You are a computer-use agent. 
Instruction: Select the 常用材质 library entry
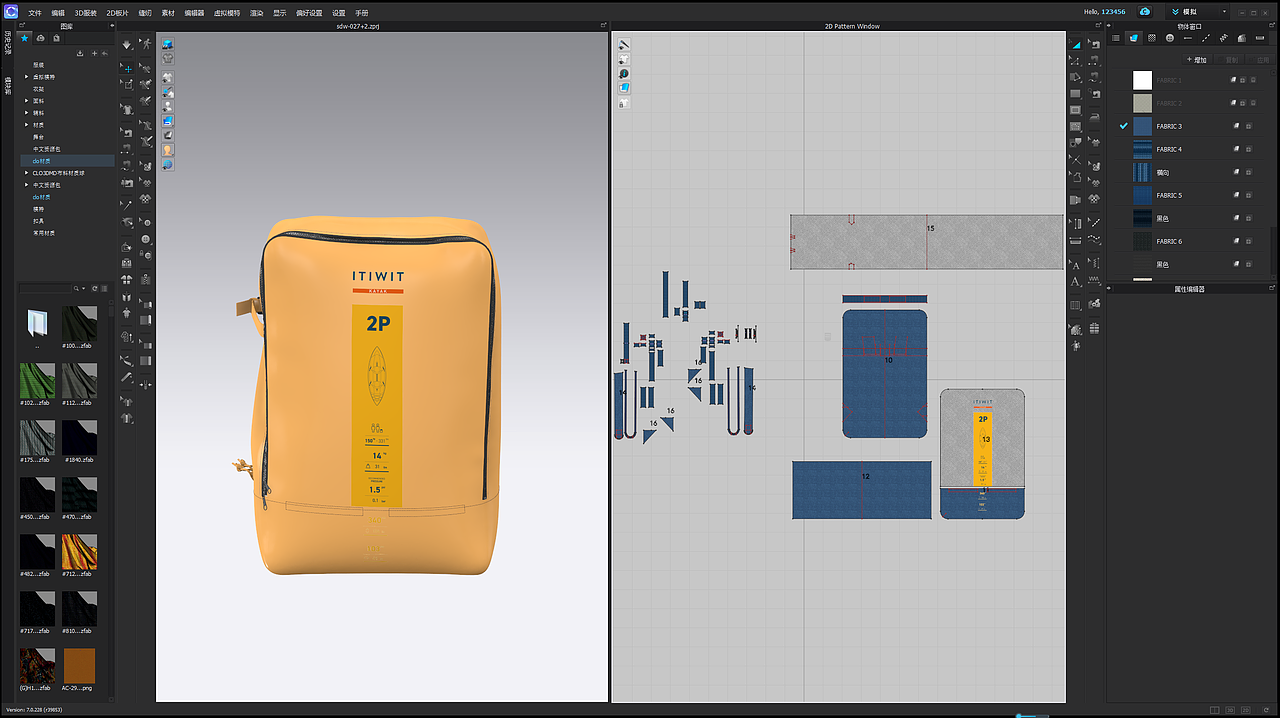pyautogui.click(x=42, y=232)
